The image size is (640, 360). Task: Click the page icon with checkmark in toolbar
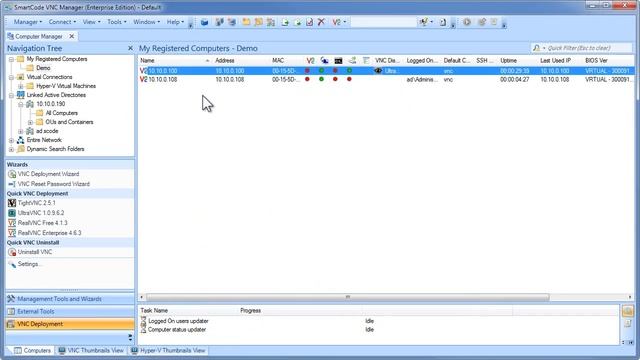309,22
